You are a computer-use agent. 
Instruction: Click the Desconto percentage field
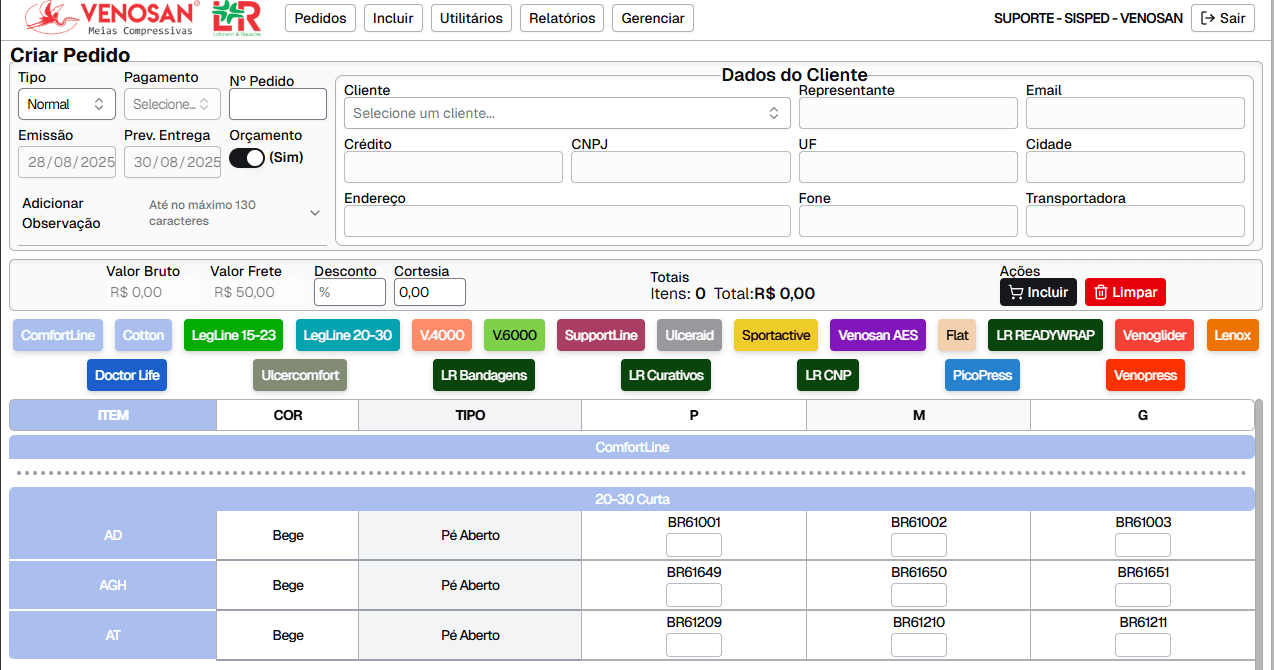coord(349,292)
